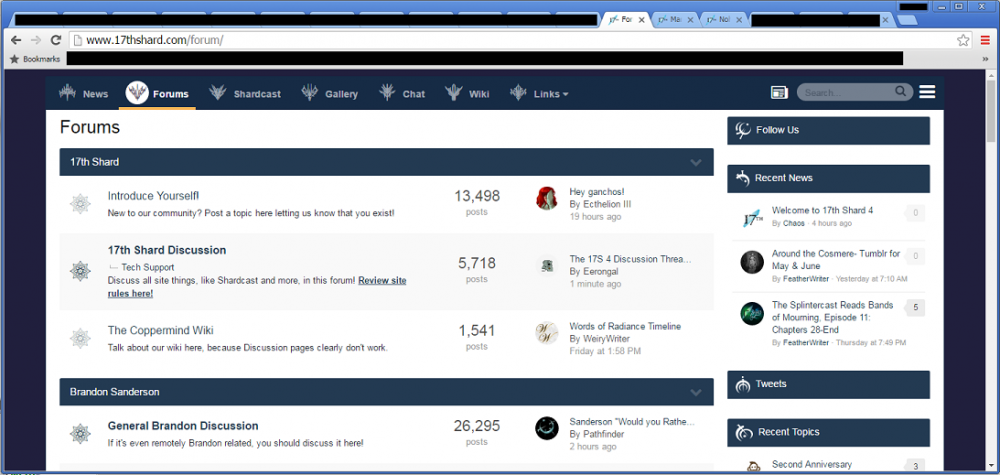Viewport: 1000px width, 475px height.
Task: View Ecthelion III's profile link
Action: (x=607, y=204)
